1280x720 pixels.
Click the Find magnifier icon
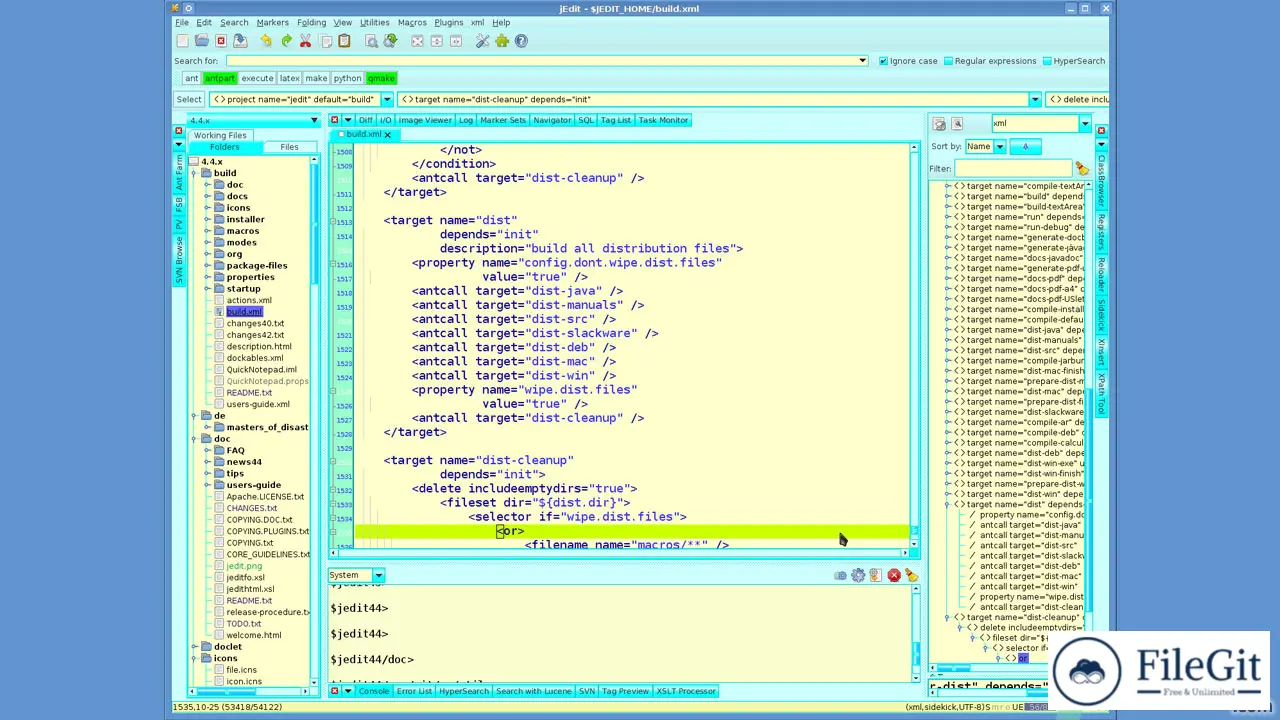click(371, 41)
